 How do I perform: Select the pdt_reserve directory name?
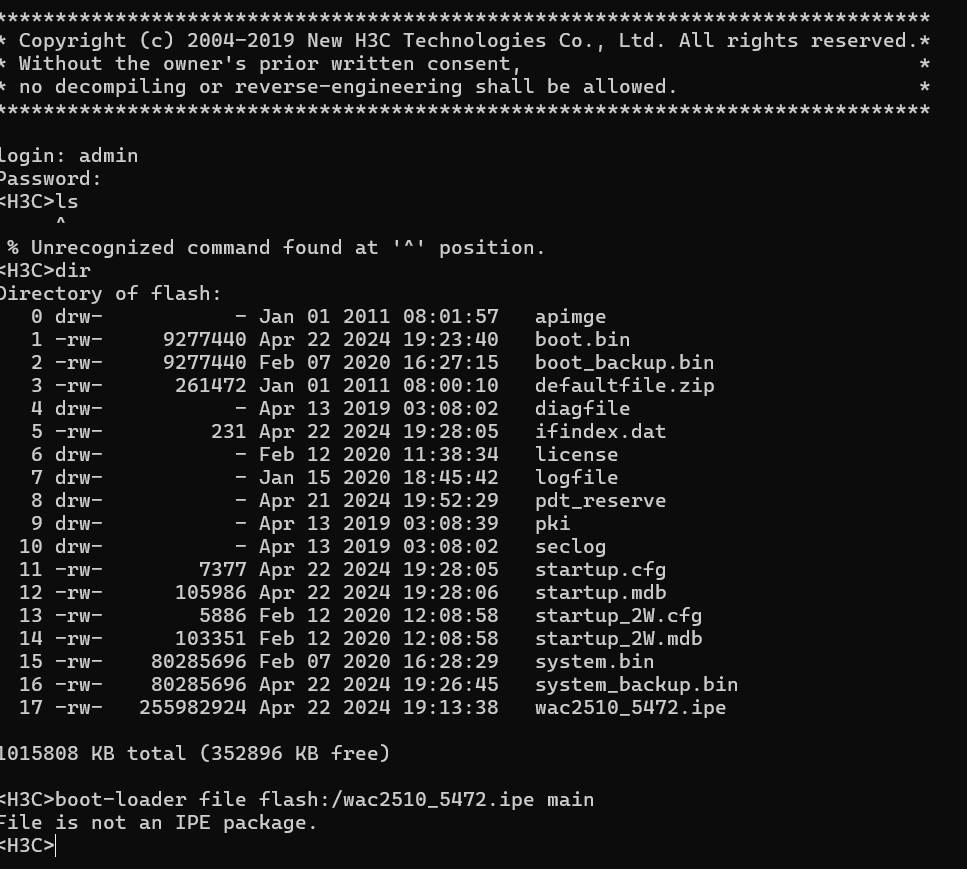tap(600, 500)
